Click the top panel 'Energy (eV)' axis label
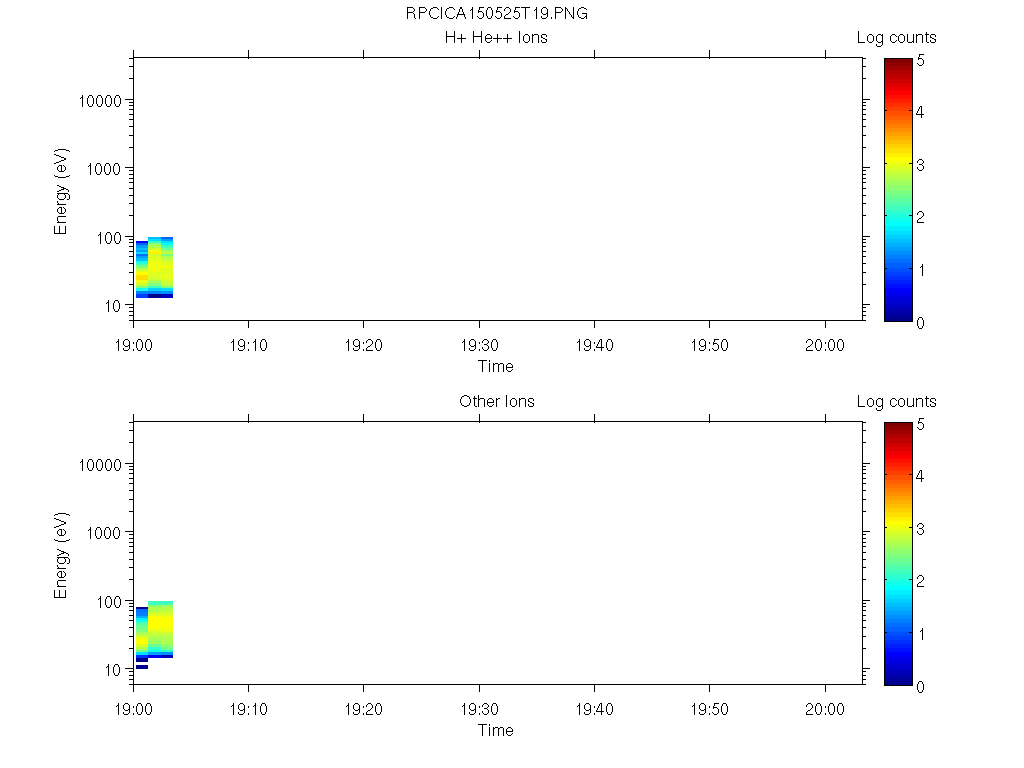The height and width of the screenshot is (768, 1024). 61,191
